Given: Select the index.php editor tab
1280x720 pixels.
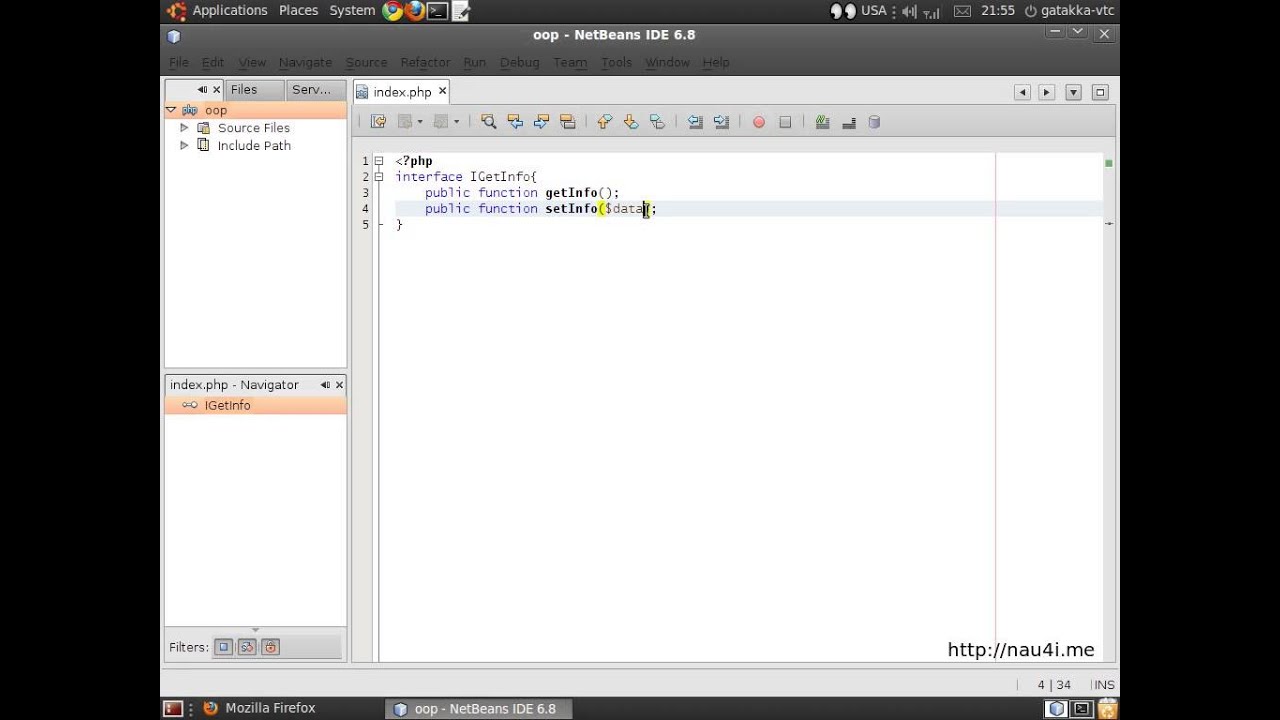Looking at the screenshot, I should tap(402, 92).
